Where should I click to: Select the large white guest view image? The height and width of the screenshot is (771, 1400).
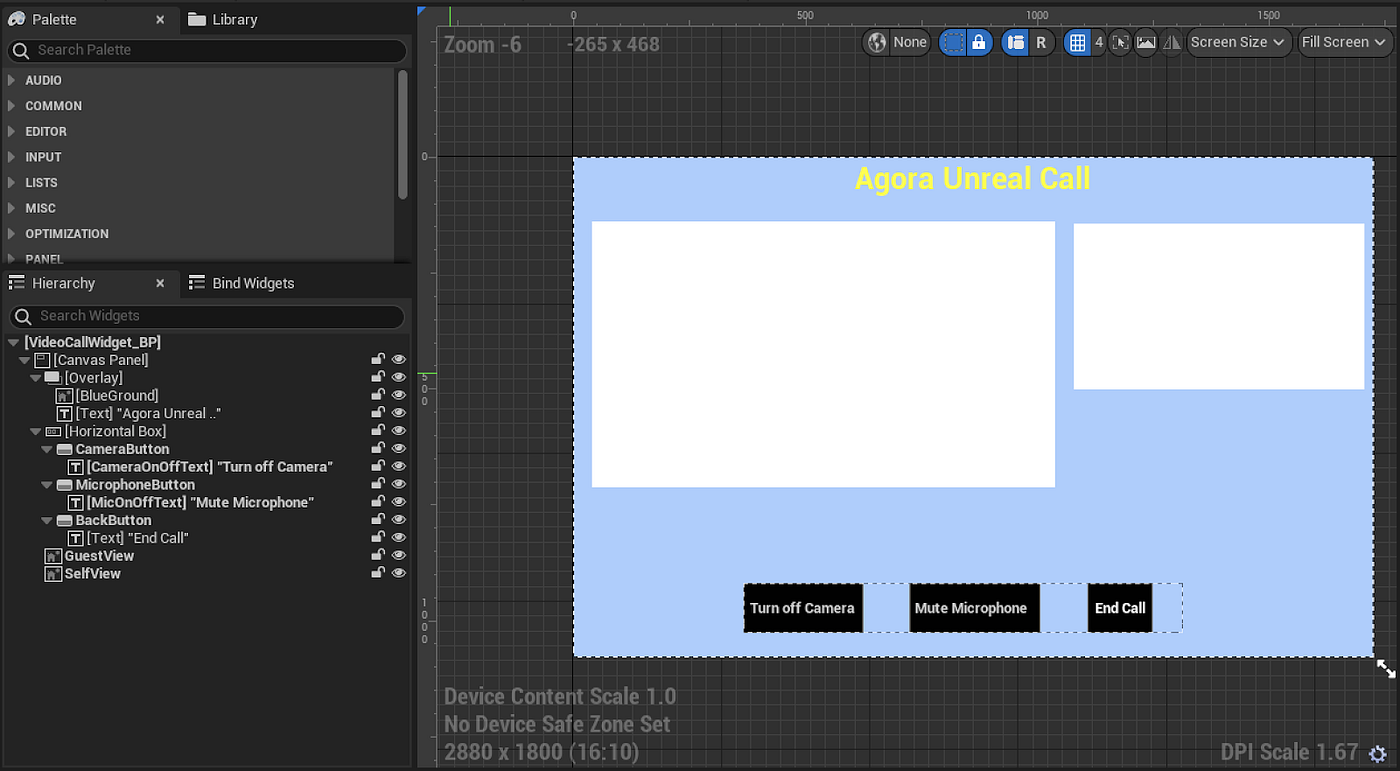coord(823,354)
